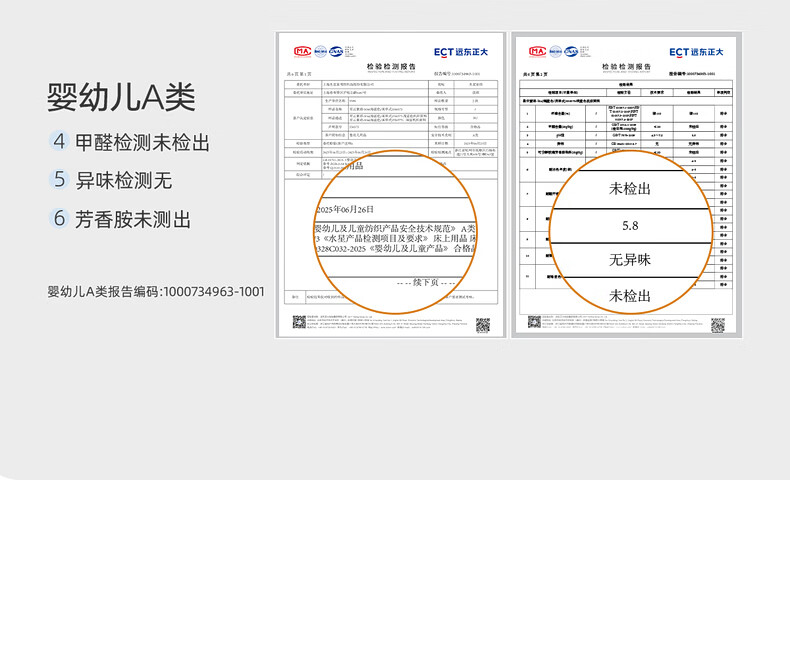Click the red MA logo on right report

(x=538, y=51)
